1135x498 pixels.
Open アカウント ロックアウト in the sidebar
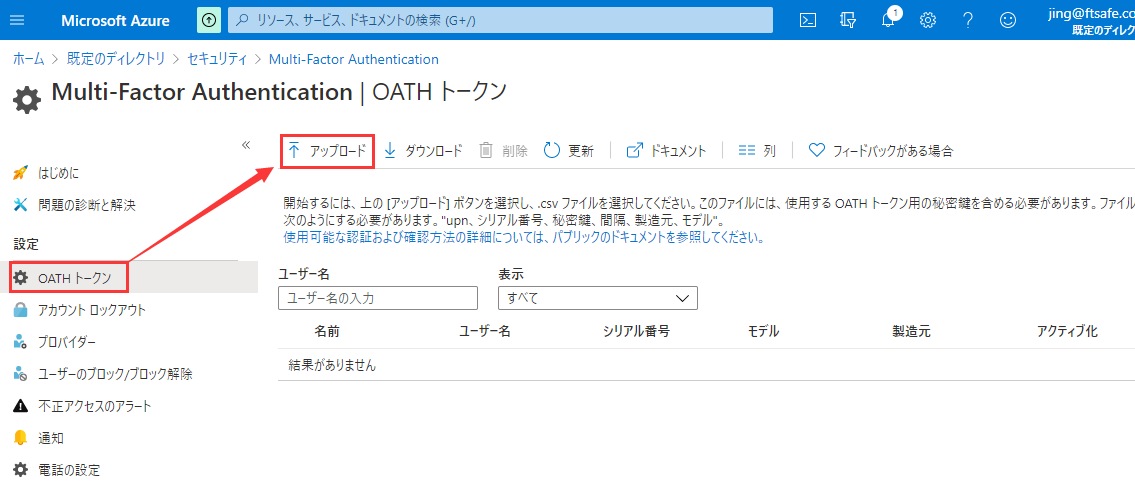click(91, 310)
